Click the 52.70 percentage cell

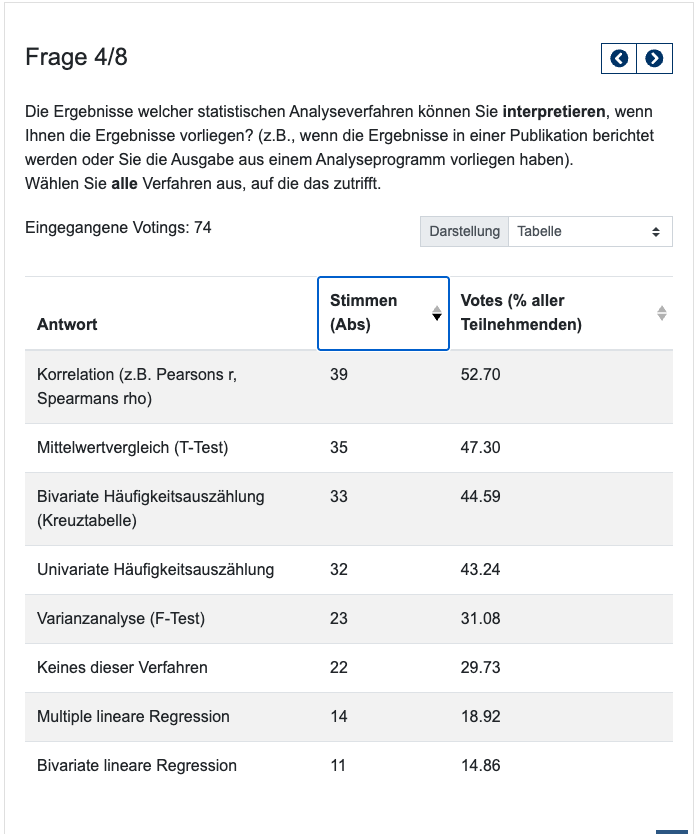(480, 374)
